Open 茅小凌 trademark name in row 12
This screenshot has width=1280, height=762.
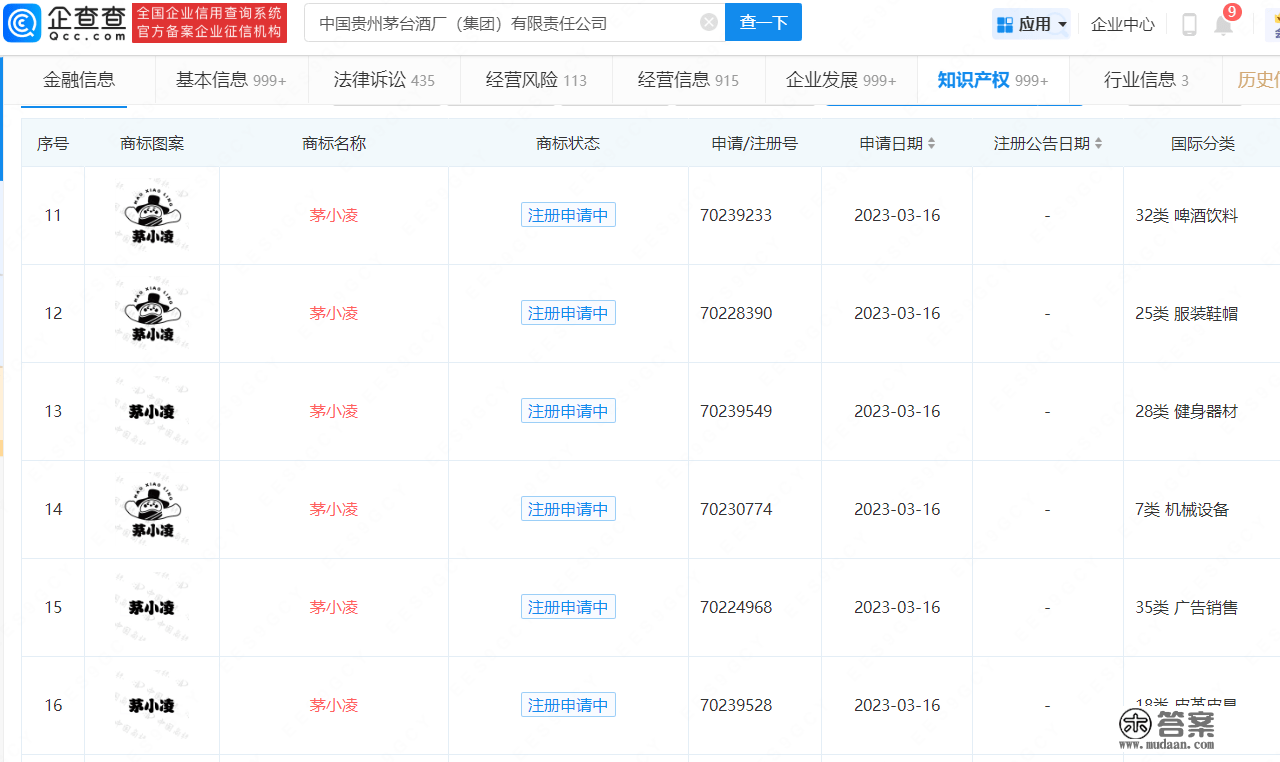point(334,313)
